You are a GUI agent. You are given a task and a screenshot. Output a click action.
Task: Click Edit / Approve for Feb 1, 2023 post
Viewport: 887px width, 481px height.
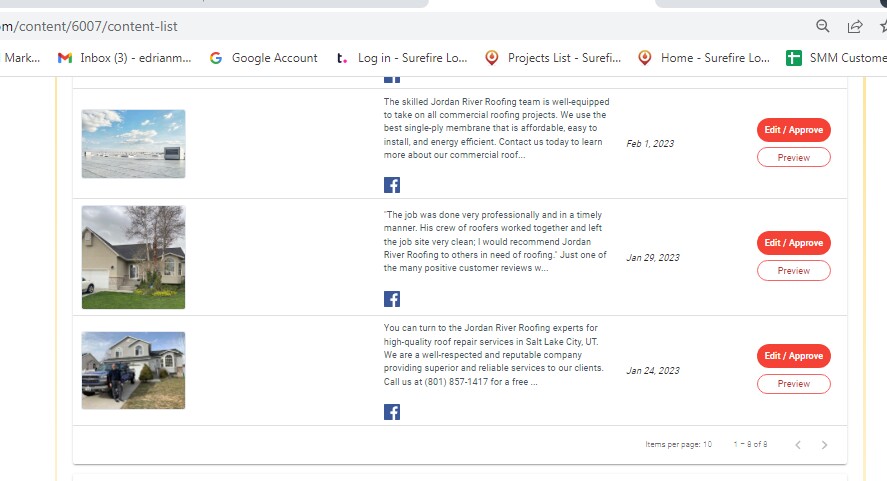pyautogui.click(x=794, y=130)
